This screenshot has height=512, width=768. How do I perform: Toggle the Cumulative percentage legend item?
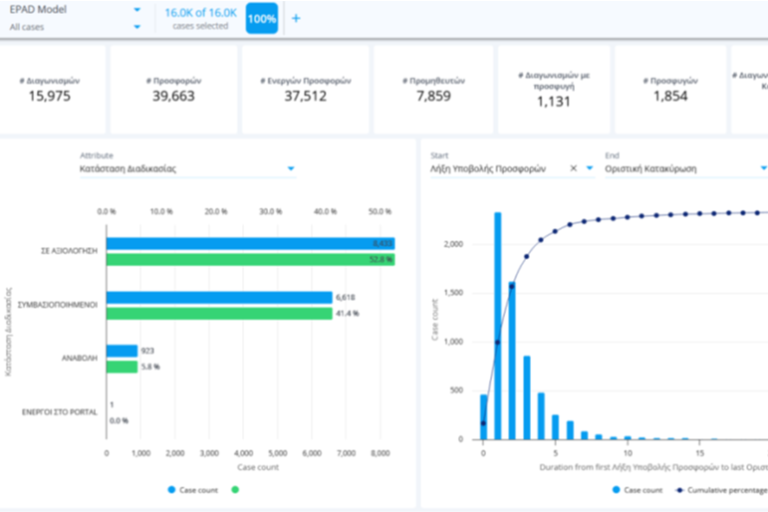pyautogui.click(x=722, y=489)
